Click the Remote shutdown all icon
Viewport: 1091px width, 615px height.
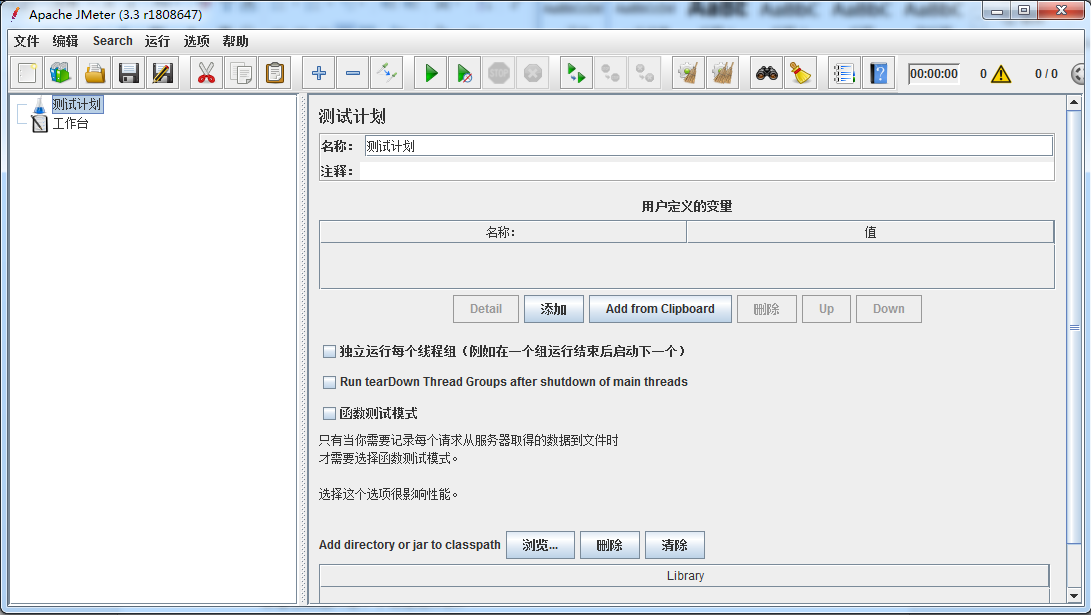pos(644,72)
